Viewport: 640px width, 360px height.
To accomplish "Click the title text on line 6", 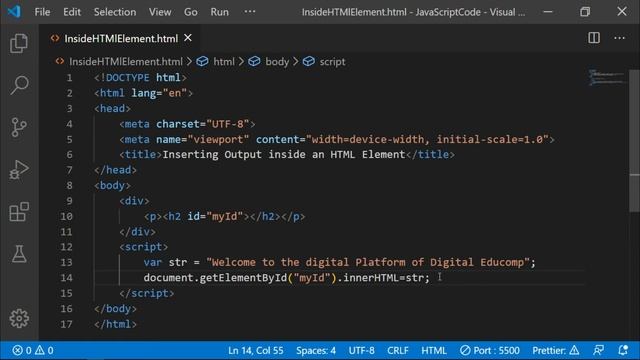I will coord(284,154).
